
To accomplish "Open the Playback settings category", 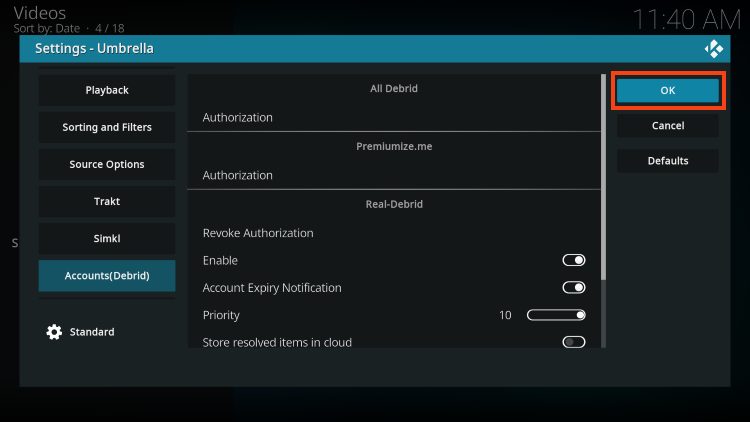I will click(x=107, y=90).
